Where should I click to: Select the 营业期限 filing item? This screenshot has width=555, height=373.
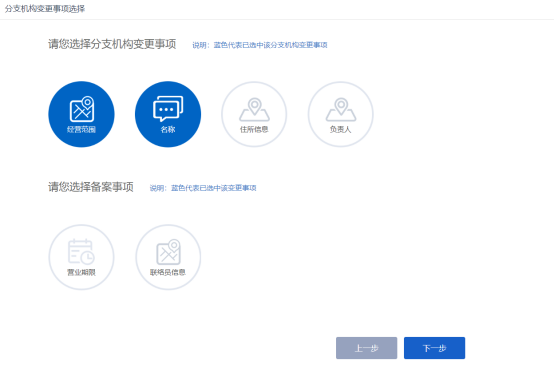pyautogui.click(x=81, y=257)
